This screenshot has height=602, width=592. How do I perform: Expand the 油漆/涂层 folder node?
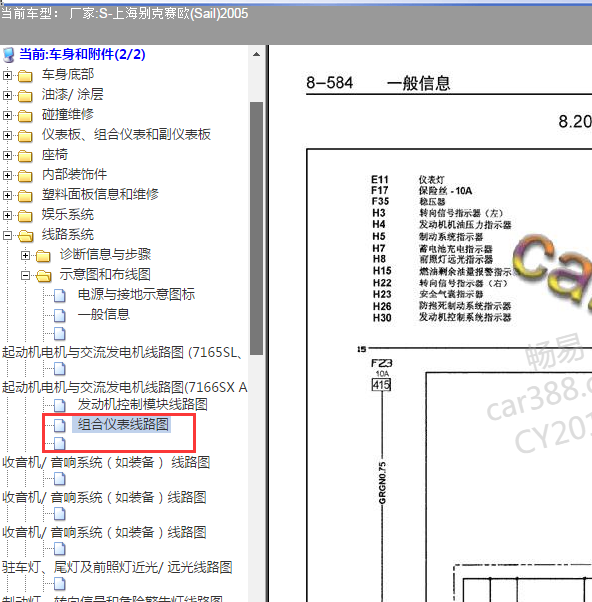tap(7, 95)
